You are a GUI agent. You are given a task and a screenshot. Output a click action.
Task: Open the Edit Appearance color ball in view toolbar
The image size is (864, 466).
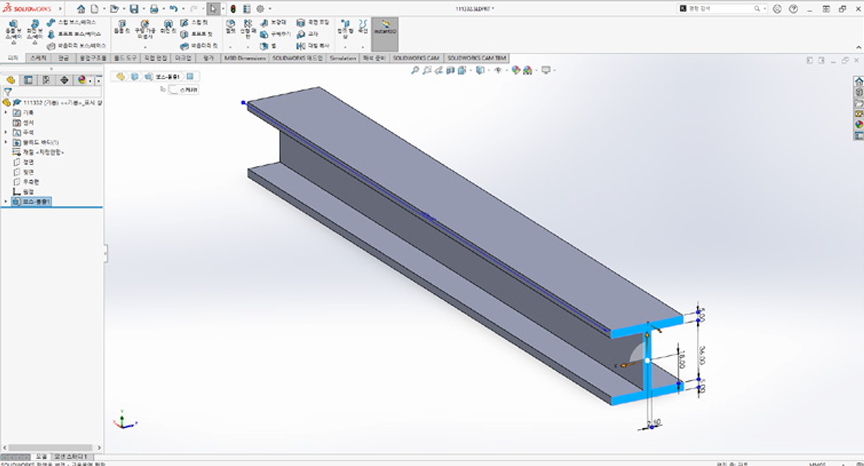(517, 71)
